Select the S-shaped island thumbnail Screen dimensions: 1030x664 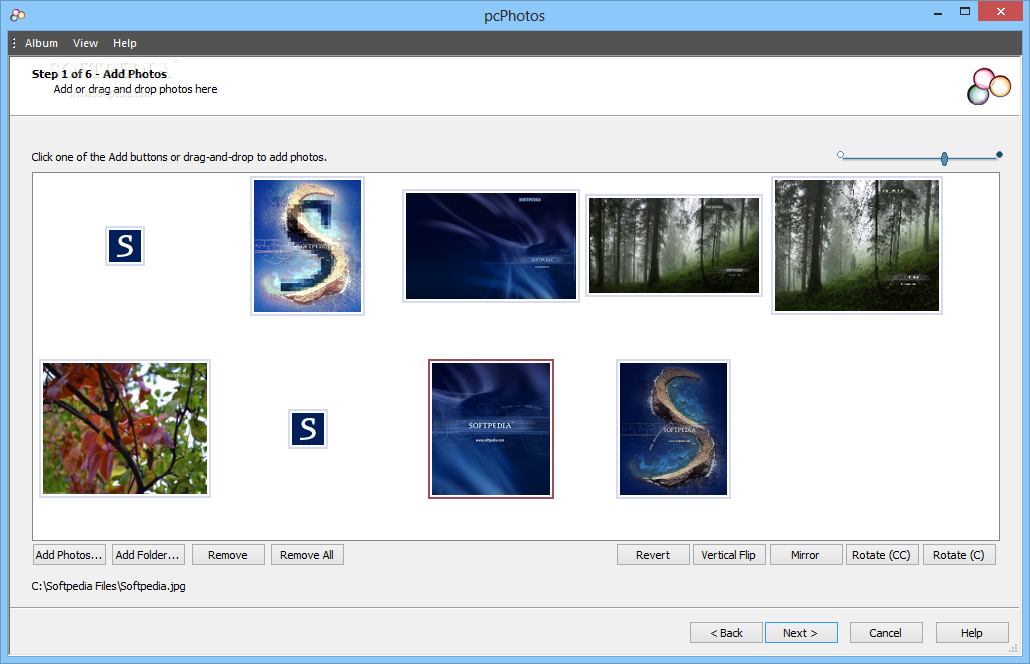(x=673, y=429)
